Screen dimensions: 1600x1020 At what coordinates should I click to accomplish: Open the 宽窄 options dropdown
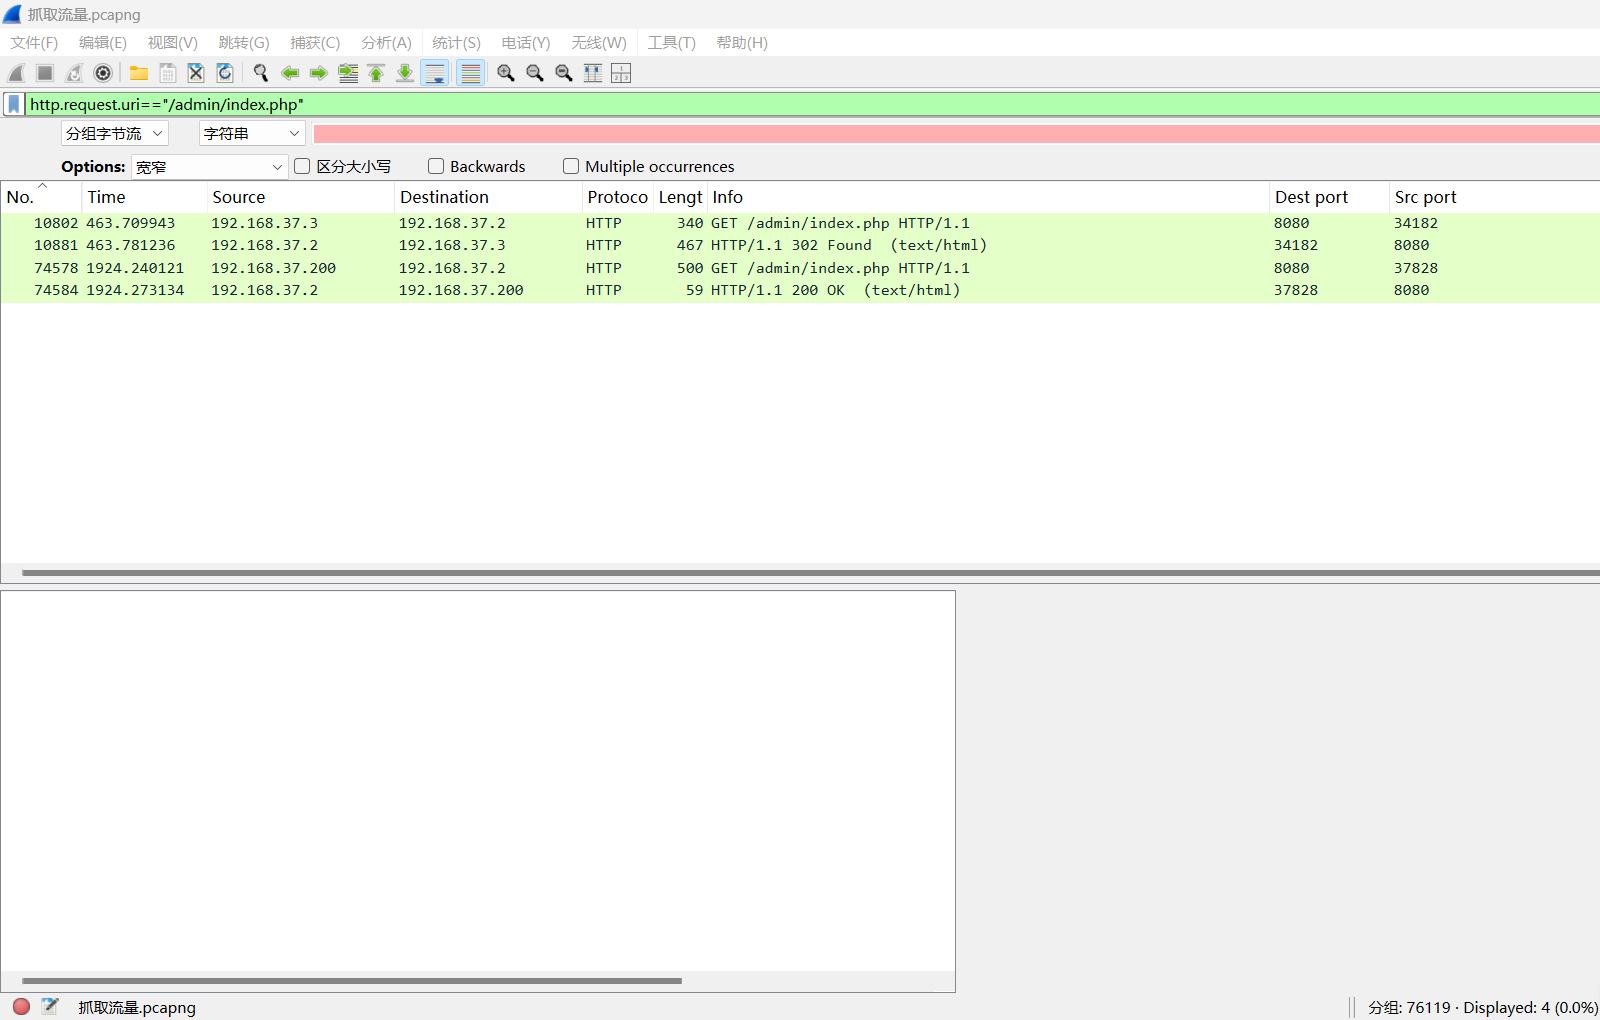(x=210, y=167)
